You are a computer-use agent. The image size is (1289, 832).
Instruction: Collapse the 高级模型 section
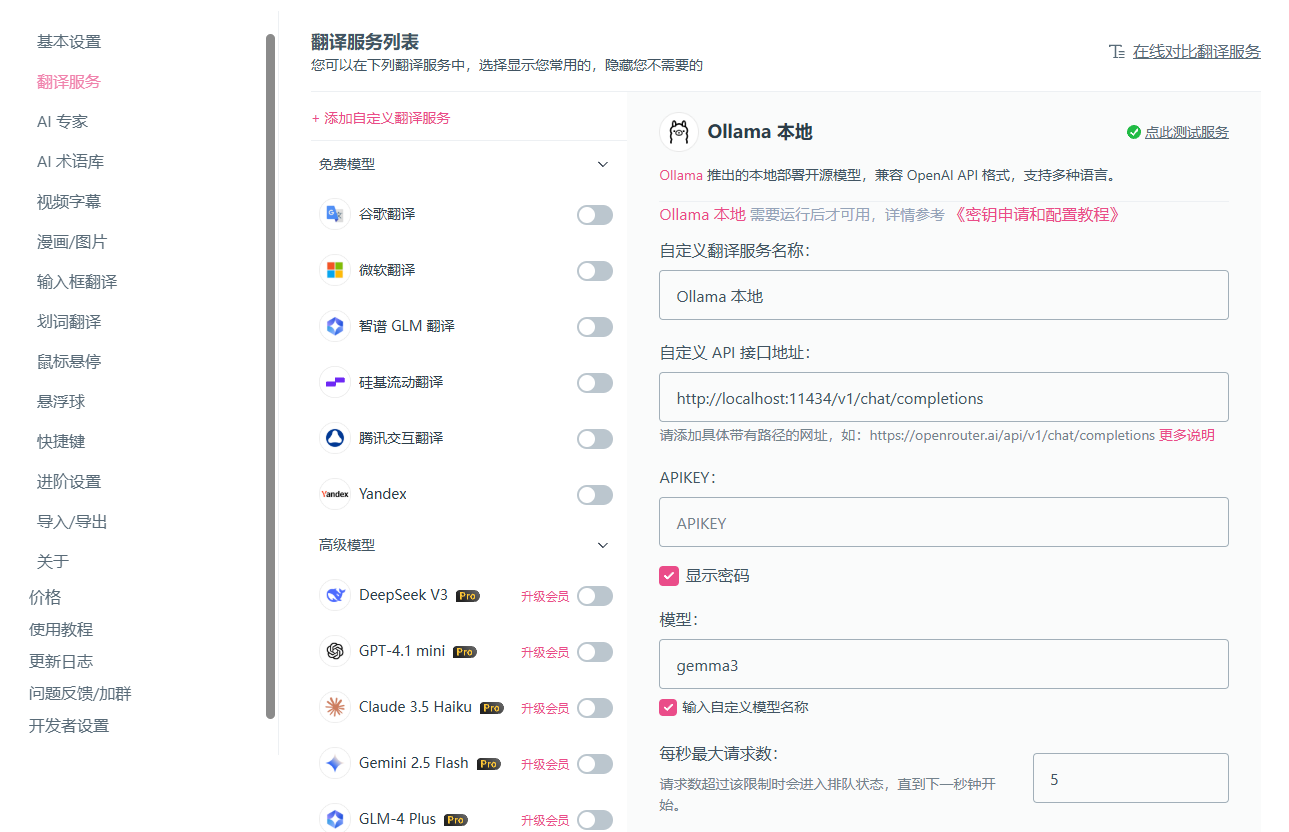pos(602,545)
